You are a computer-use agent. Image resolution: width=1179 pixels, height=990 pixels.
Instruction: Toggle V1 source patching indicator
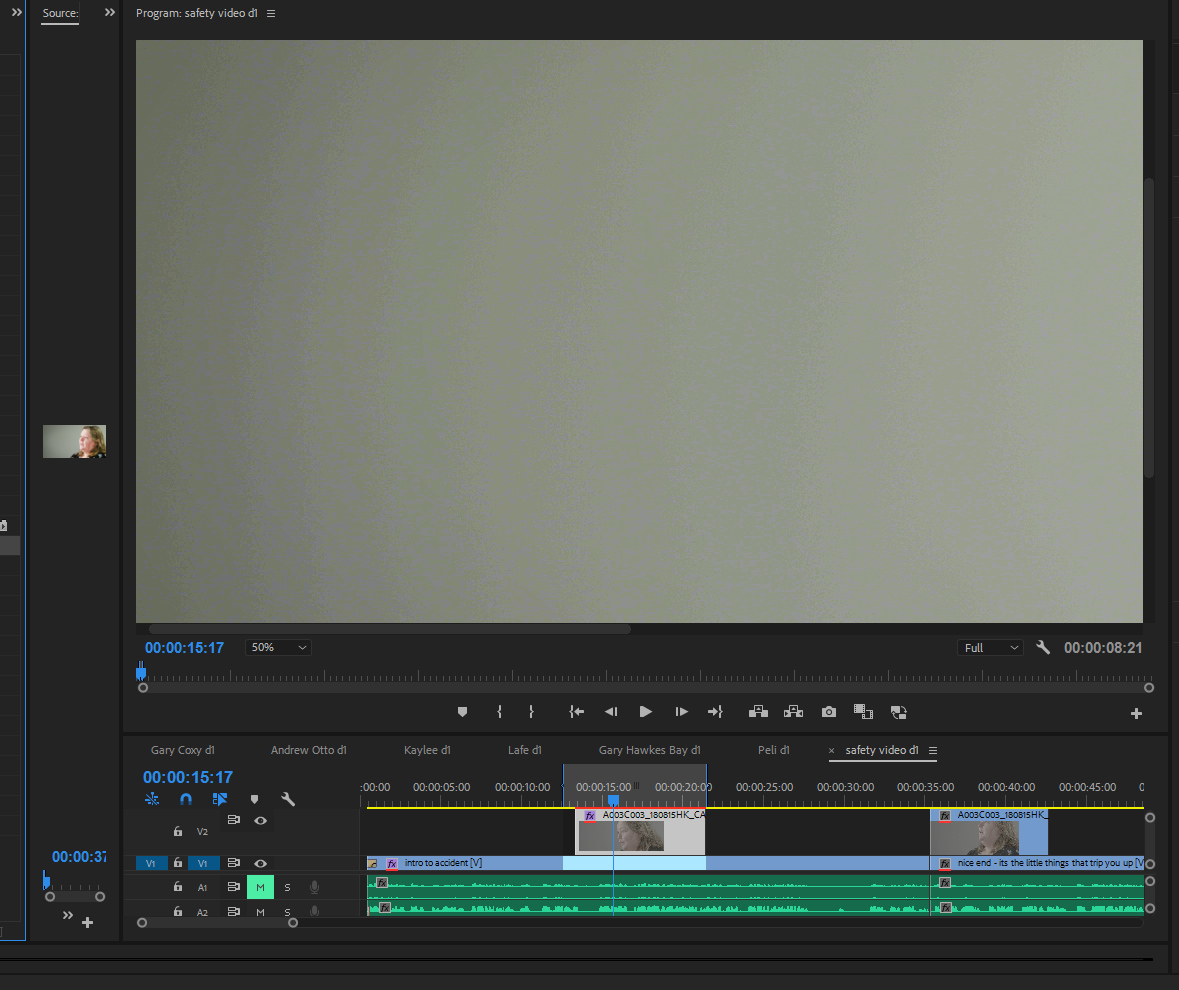pos(150,863)
